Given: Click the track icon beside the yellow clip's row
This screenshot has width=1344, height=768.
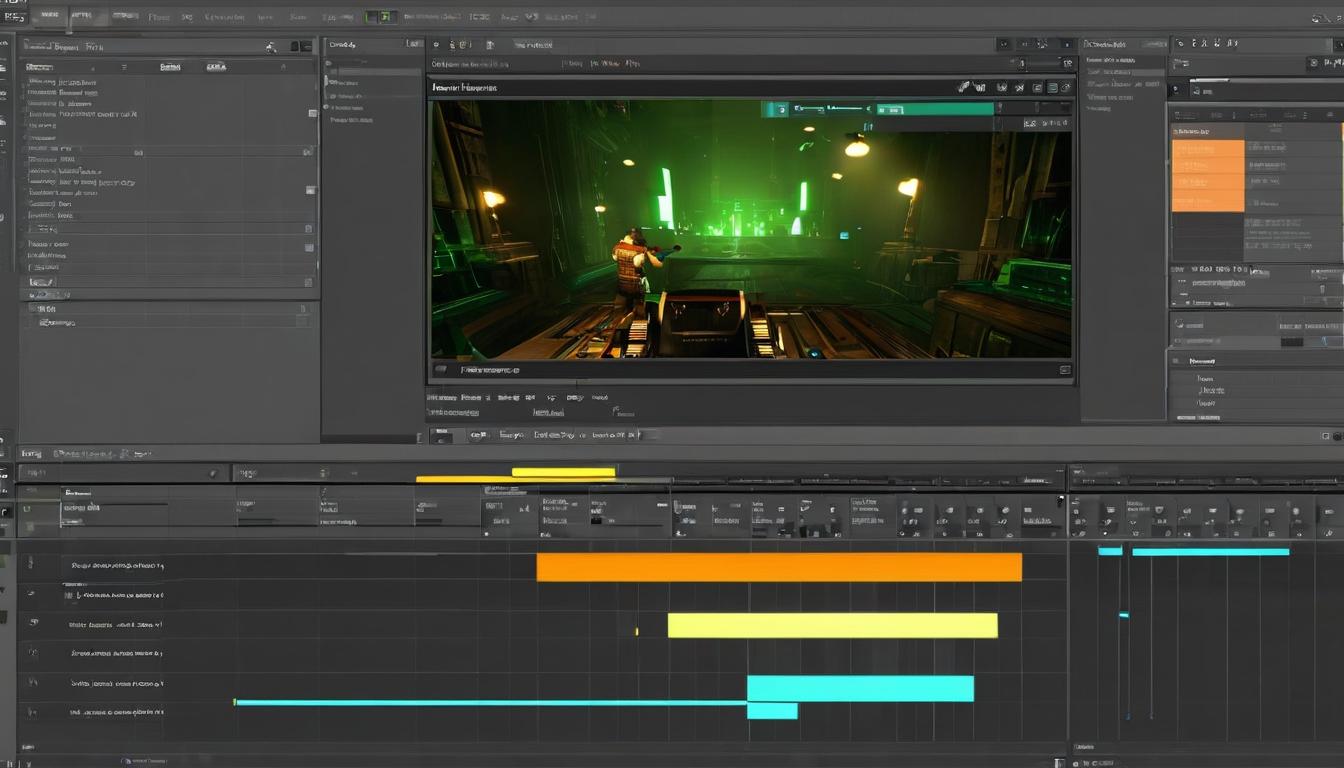Looking at the screenshot, I should pos(33,623).
